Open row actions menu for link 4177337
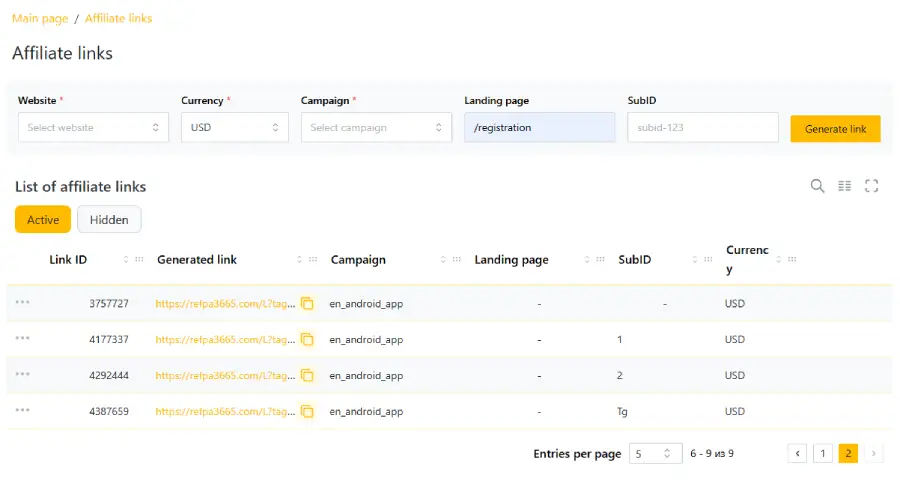The width and height of the screenshot is (900, 487). [22, 338]
